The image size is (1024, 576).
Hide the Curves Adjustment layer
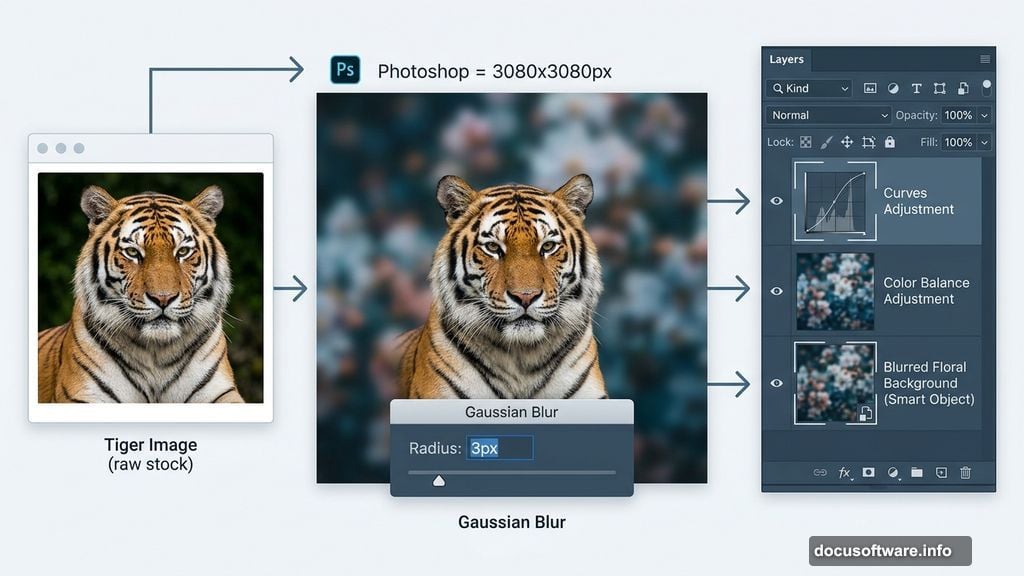776,201
